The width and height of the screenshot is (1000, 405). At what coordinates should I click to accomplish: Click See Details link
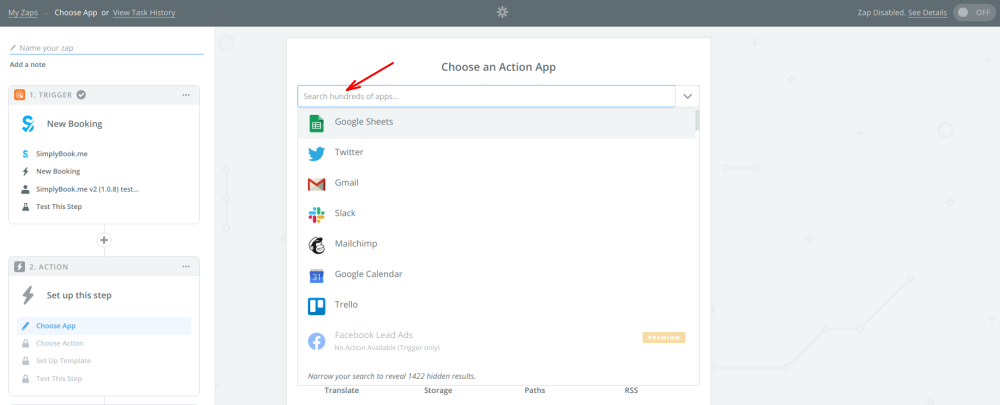pos(925,12)
